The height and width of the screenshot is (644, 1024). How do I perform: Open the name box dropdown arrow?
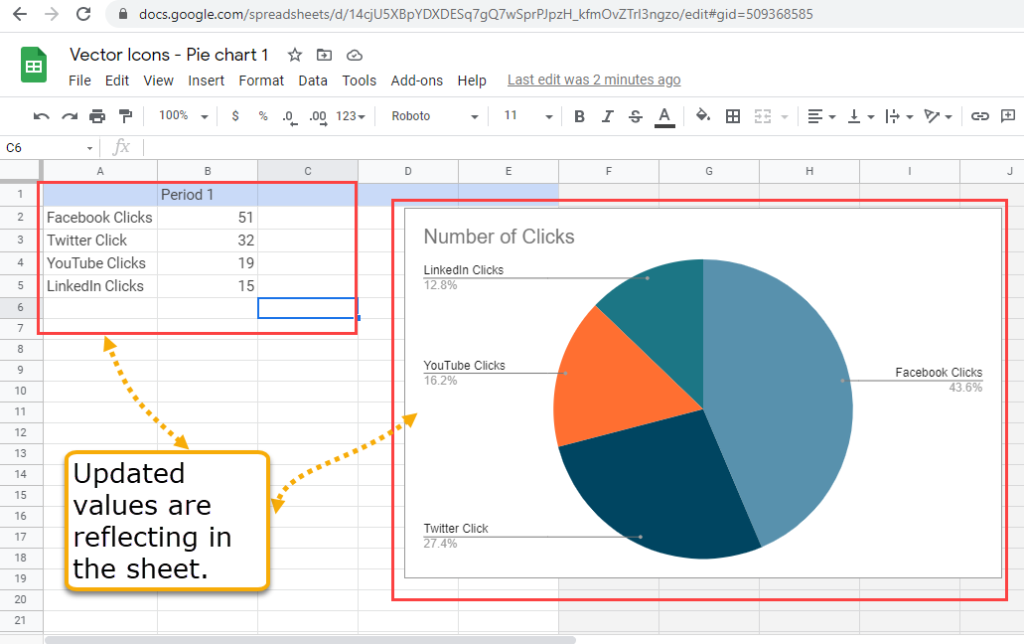point(89,148)
